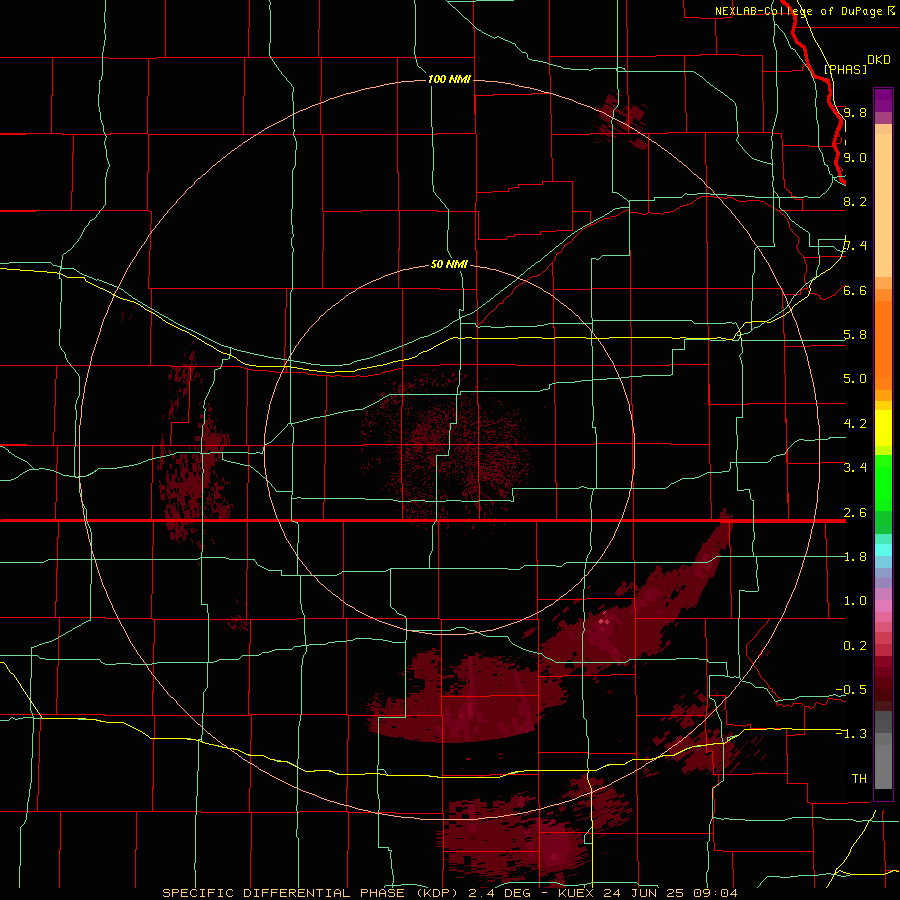900x900 pixels.
Task: Click the 5.0 value on the color scale
Action: click(x=855, y=379)
